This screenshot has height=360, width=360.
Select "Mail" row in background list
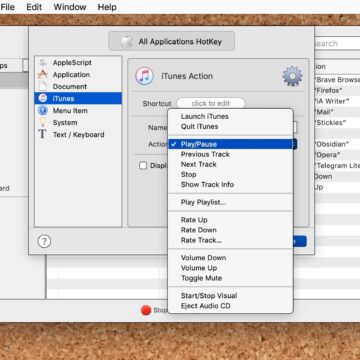tap(337, 112)
